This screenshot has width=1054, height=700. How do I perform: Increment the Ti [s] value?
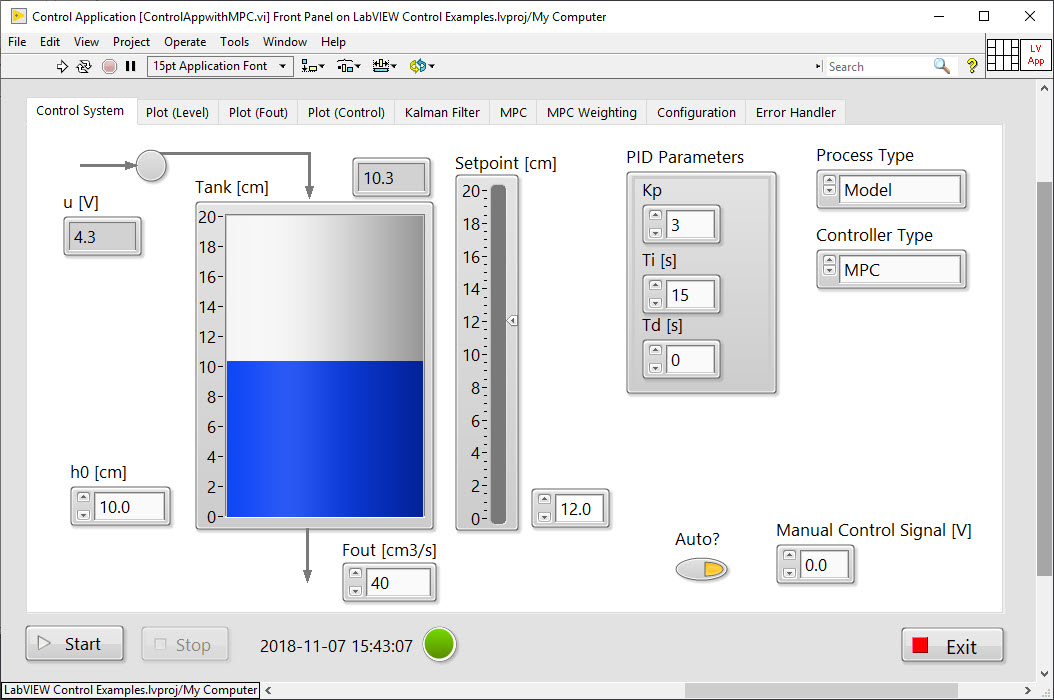pos(655,285)
